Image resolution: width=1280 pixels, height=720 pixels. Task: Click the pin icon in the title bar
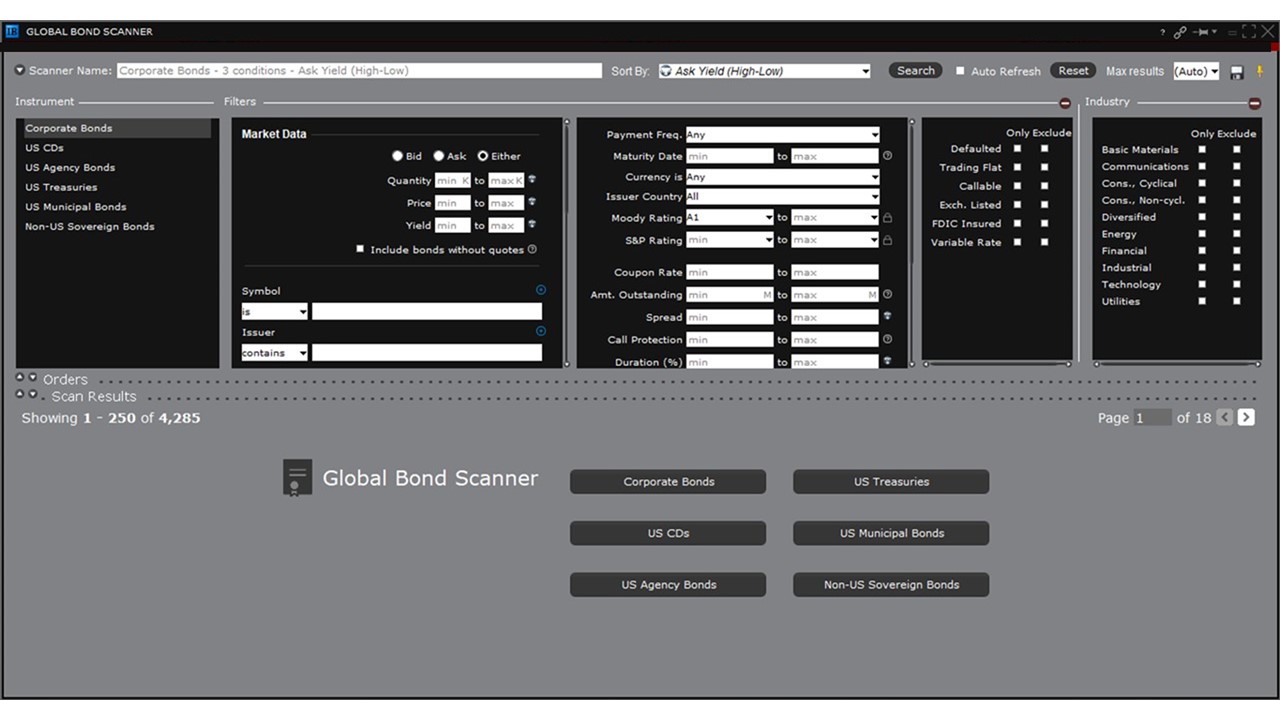(x=1201, y=31)
